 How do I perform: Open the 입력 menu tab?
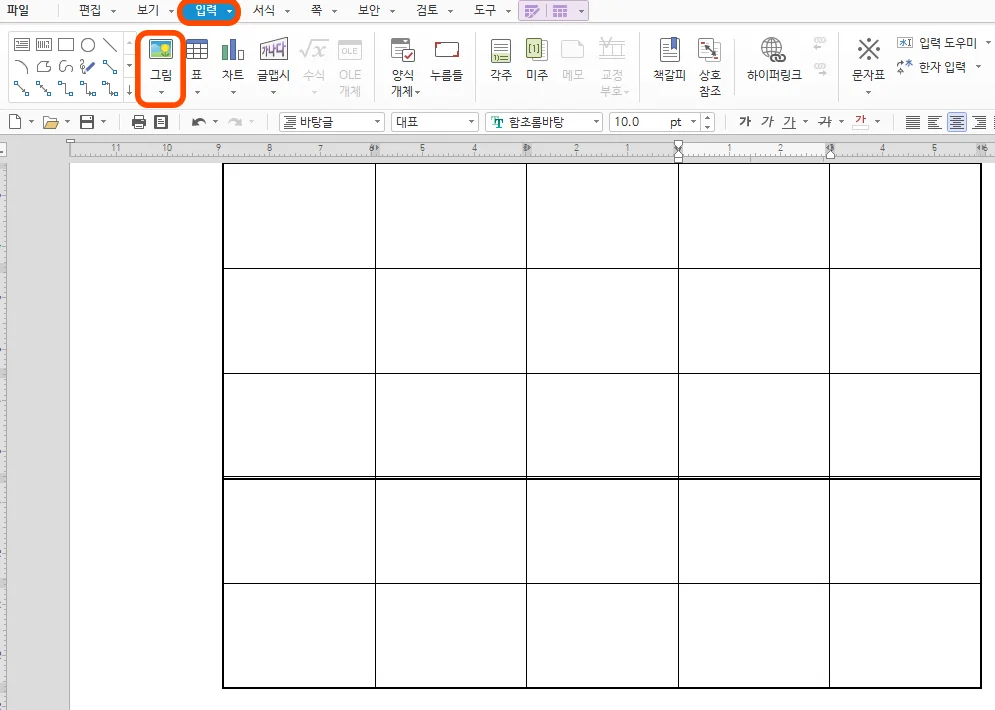(206, 10)
